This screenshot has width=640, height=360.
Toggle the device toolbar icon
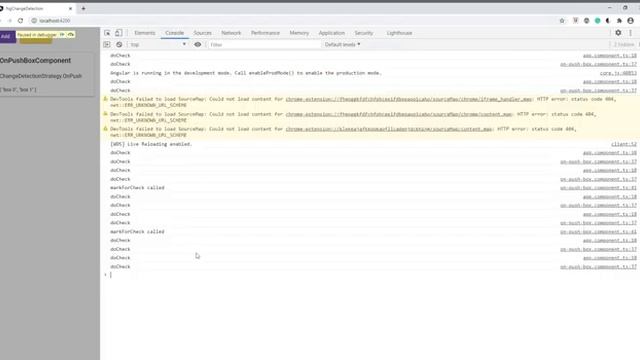(118, 33)
